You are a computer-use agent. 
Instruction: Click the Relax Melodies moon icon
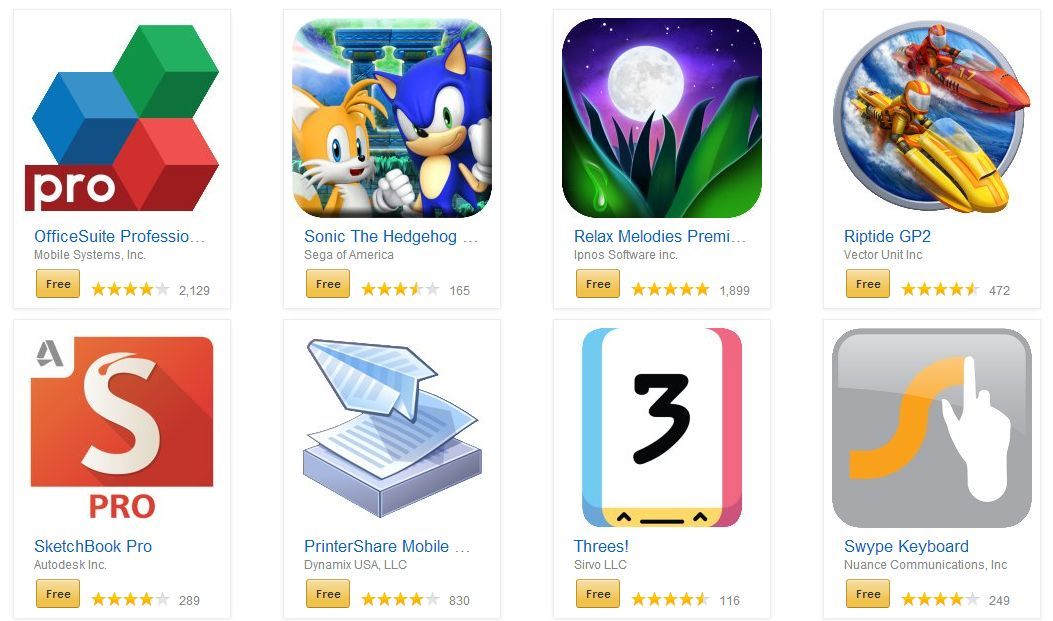point(661,117)
